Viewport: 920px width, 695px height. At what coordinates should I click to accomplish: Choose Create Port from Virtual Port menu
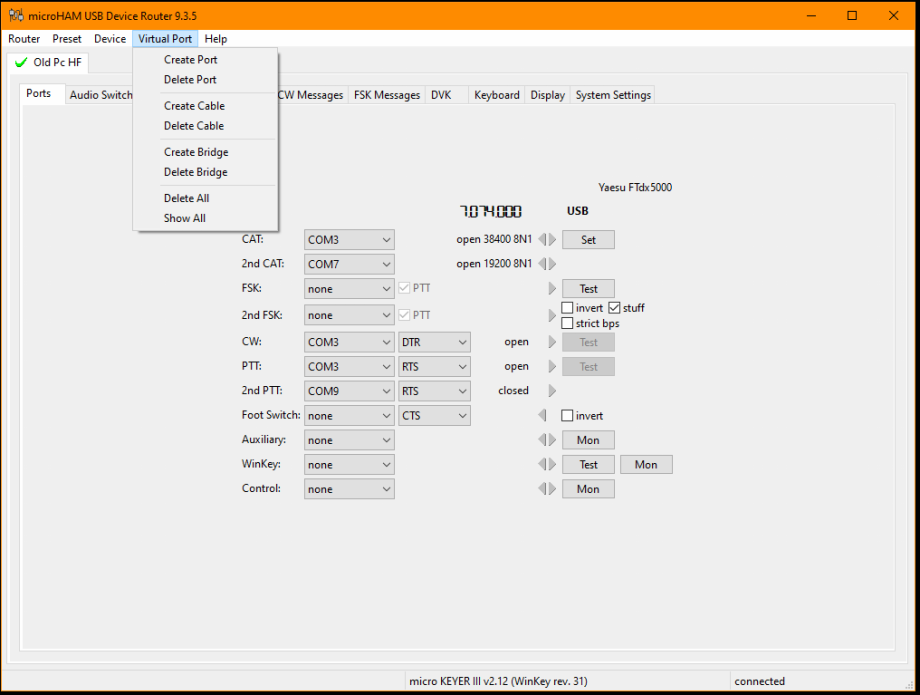tap(190, 60)
